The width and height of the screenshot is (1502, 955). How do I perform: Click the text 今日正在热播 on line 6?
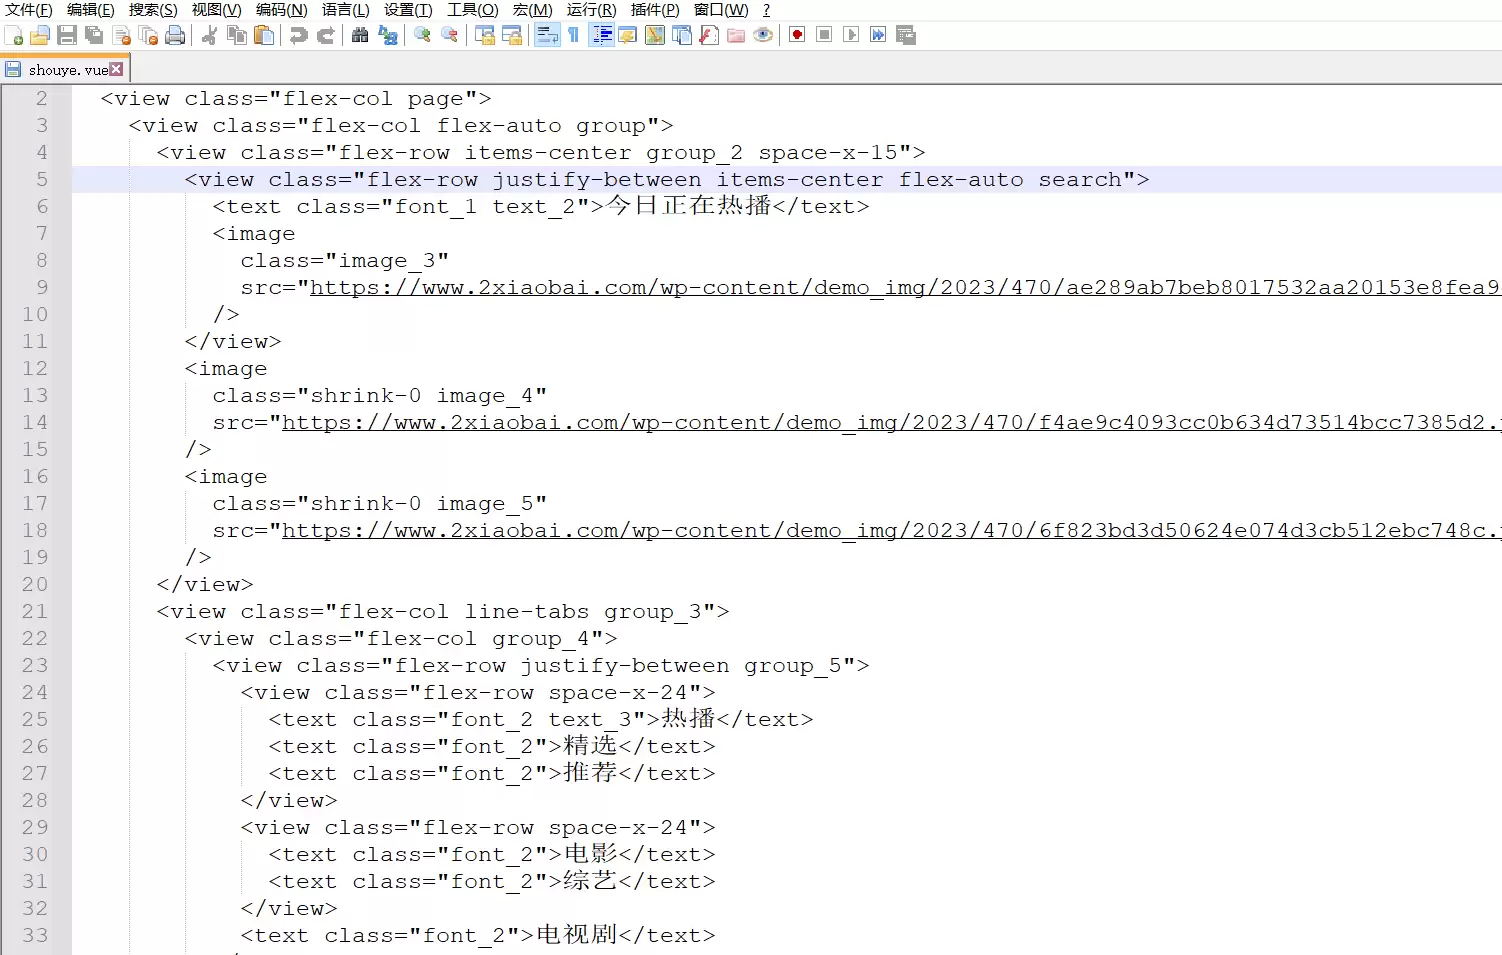point(689,205)
